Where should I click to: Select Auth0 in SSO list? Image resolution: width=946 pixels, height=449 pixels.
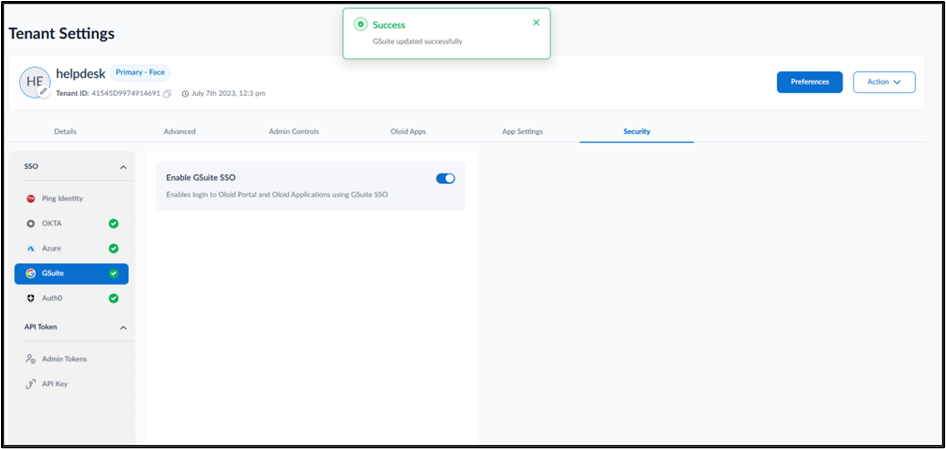point(71,298)
